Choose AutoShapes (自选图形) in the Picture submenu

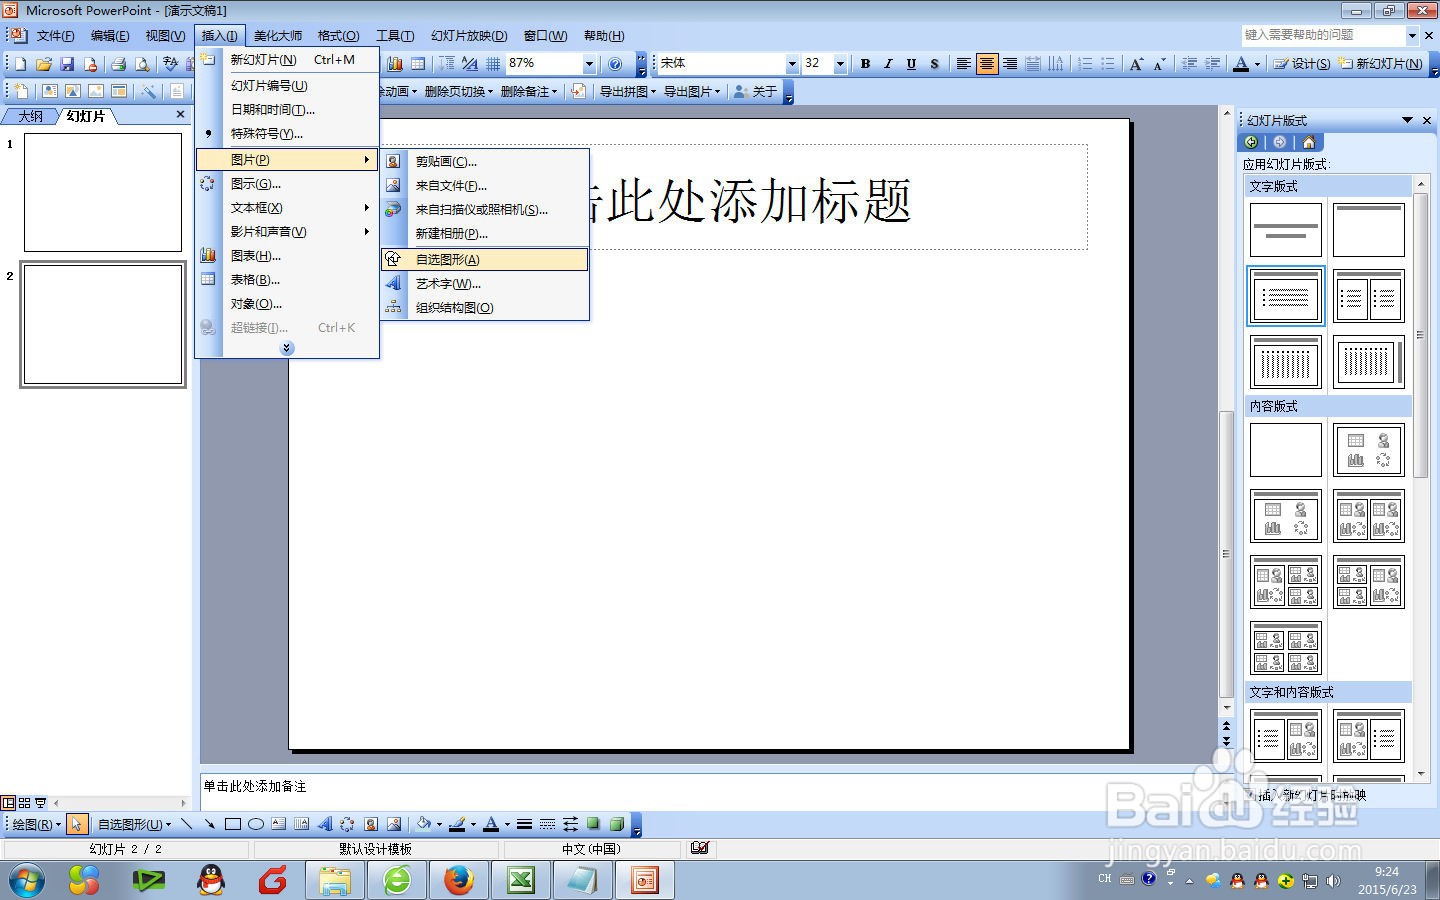pos(485,259)
